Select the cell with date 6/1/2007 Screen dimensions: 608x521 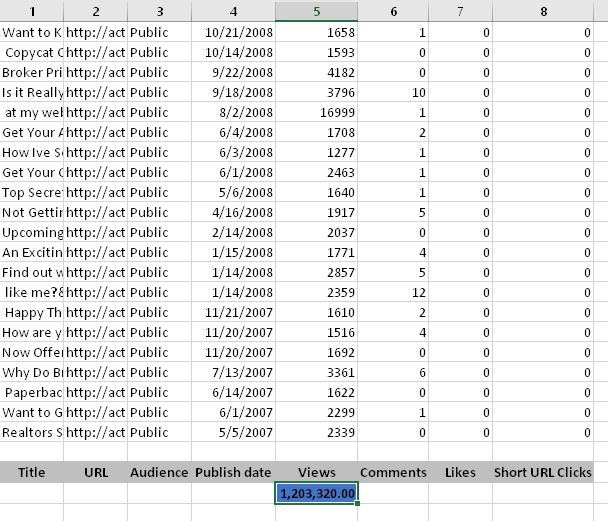pyautogui.click(x=233, y=412)
